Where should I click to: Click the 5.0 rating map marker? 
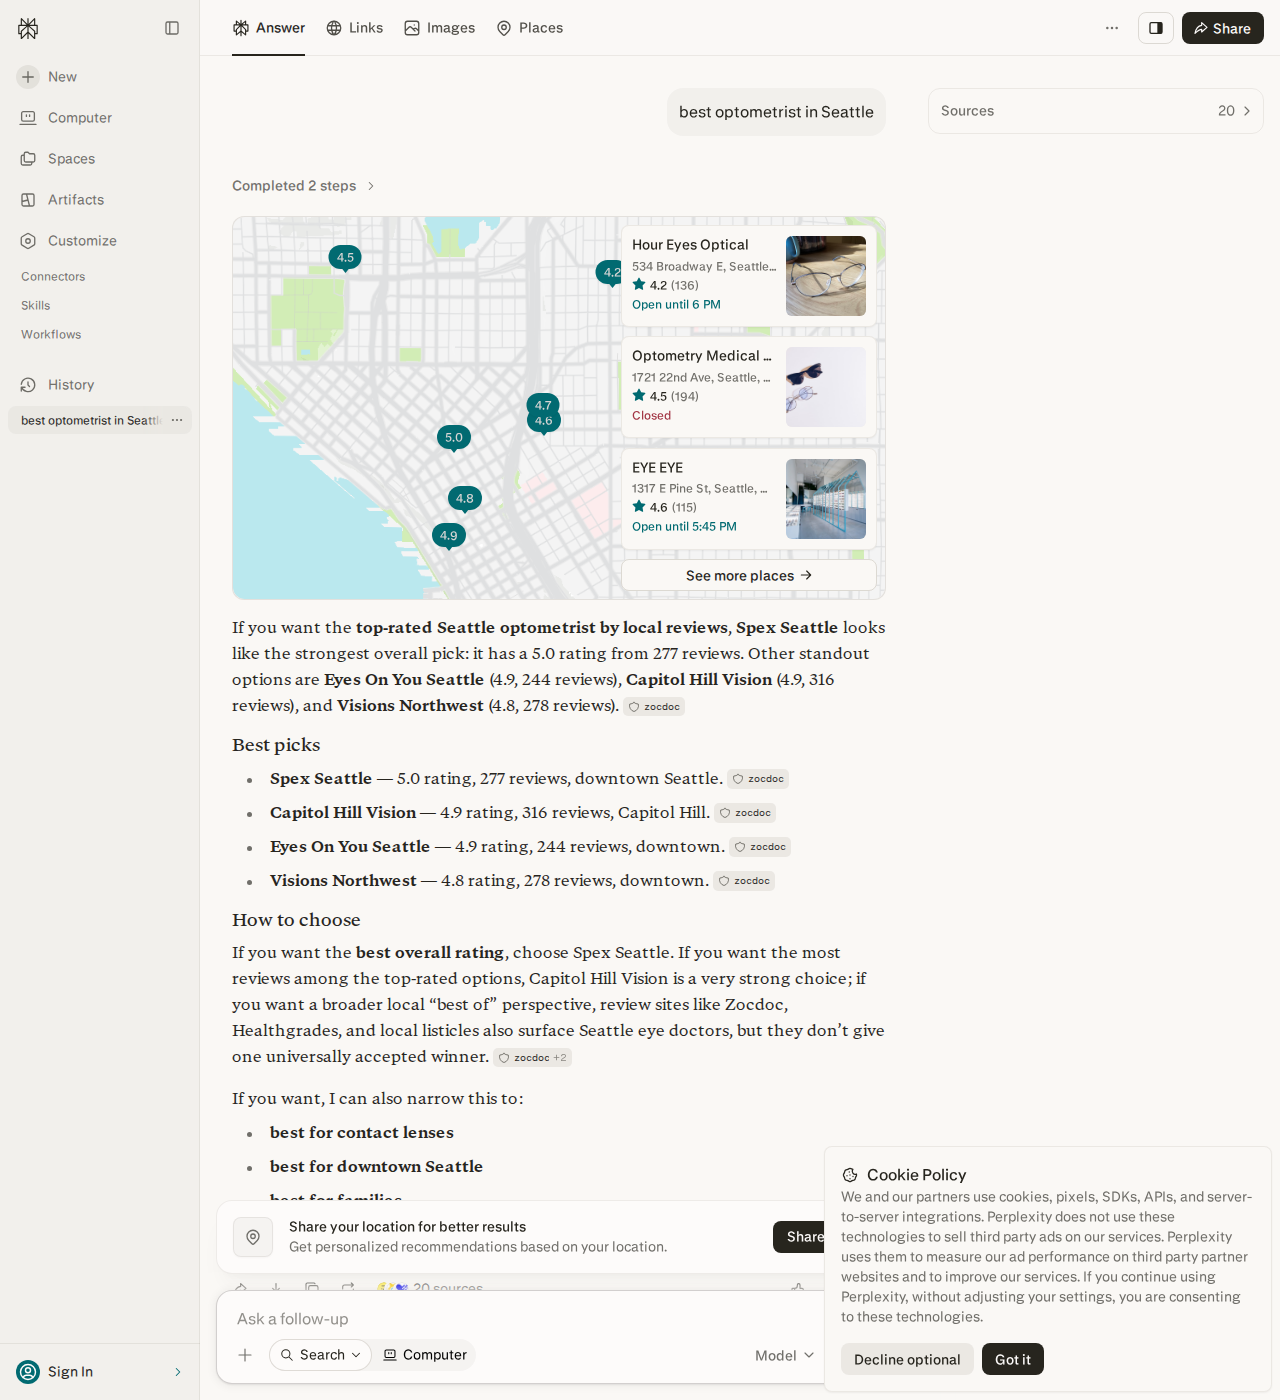(454, 438)
